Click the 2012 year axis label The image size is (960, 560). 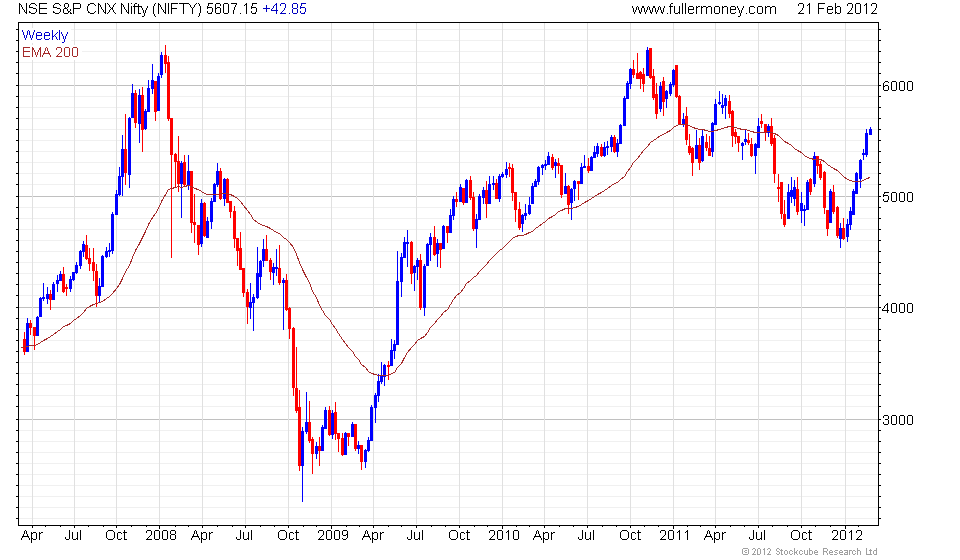point(846,536)
